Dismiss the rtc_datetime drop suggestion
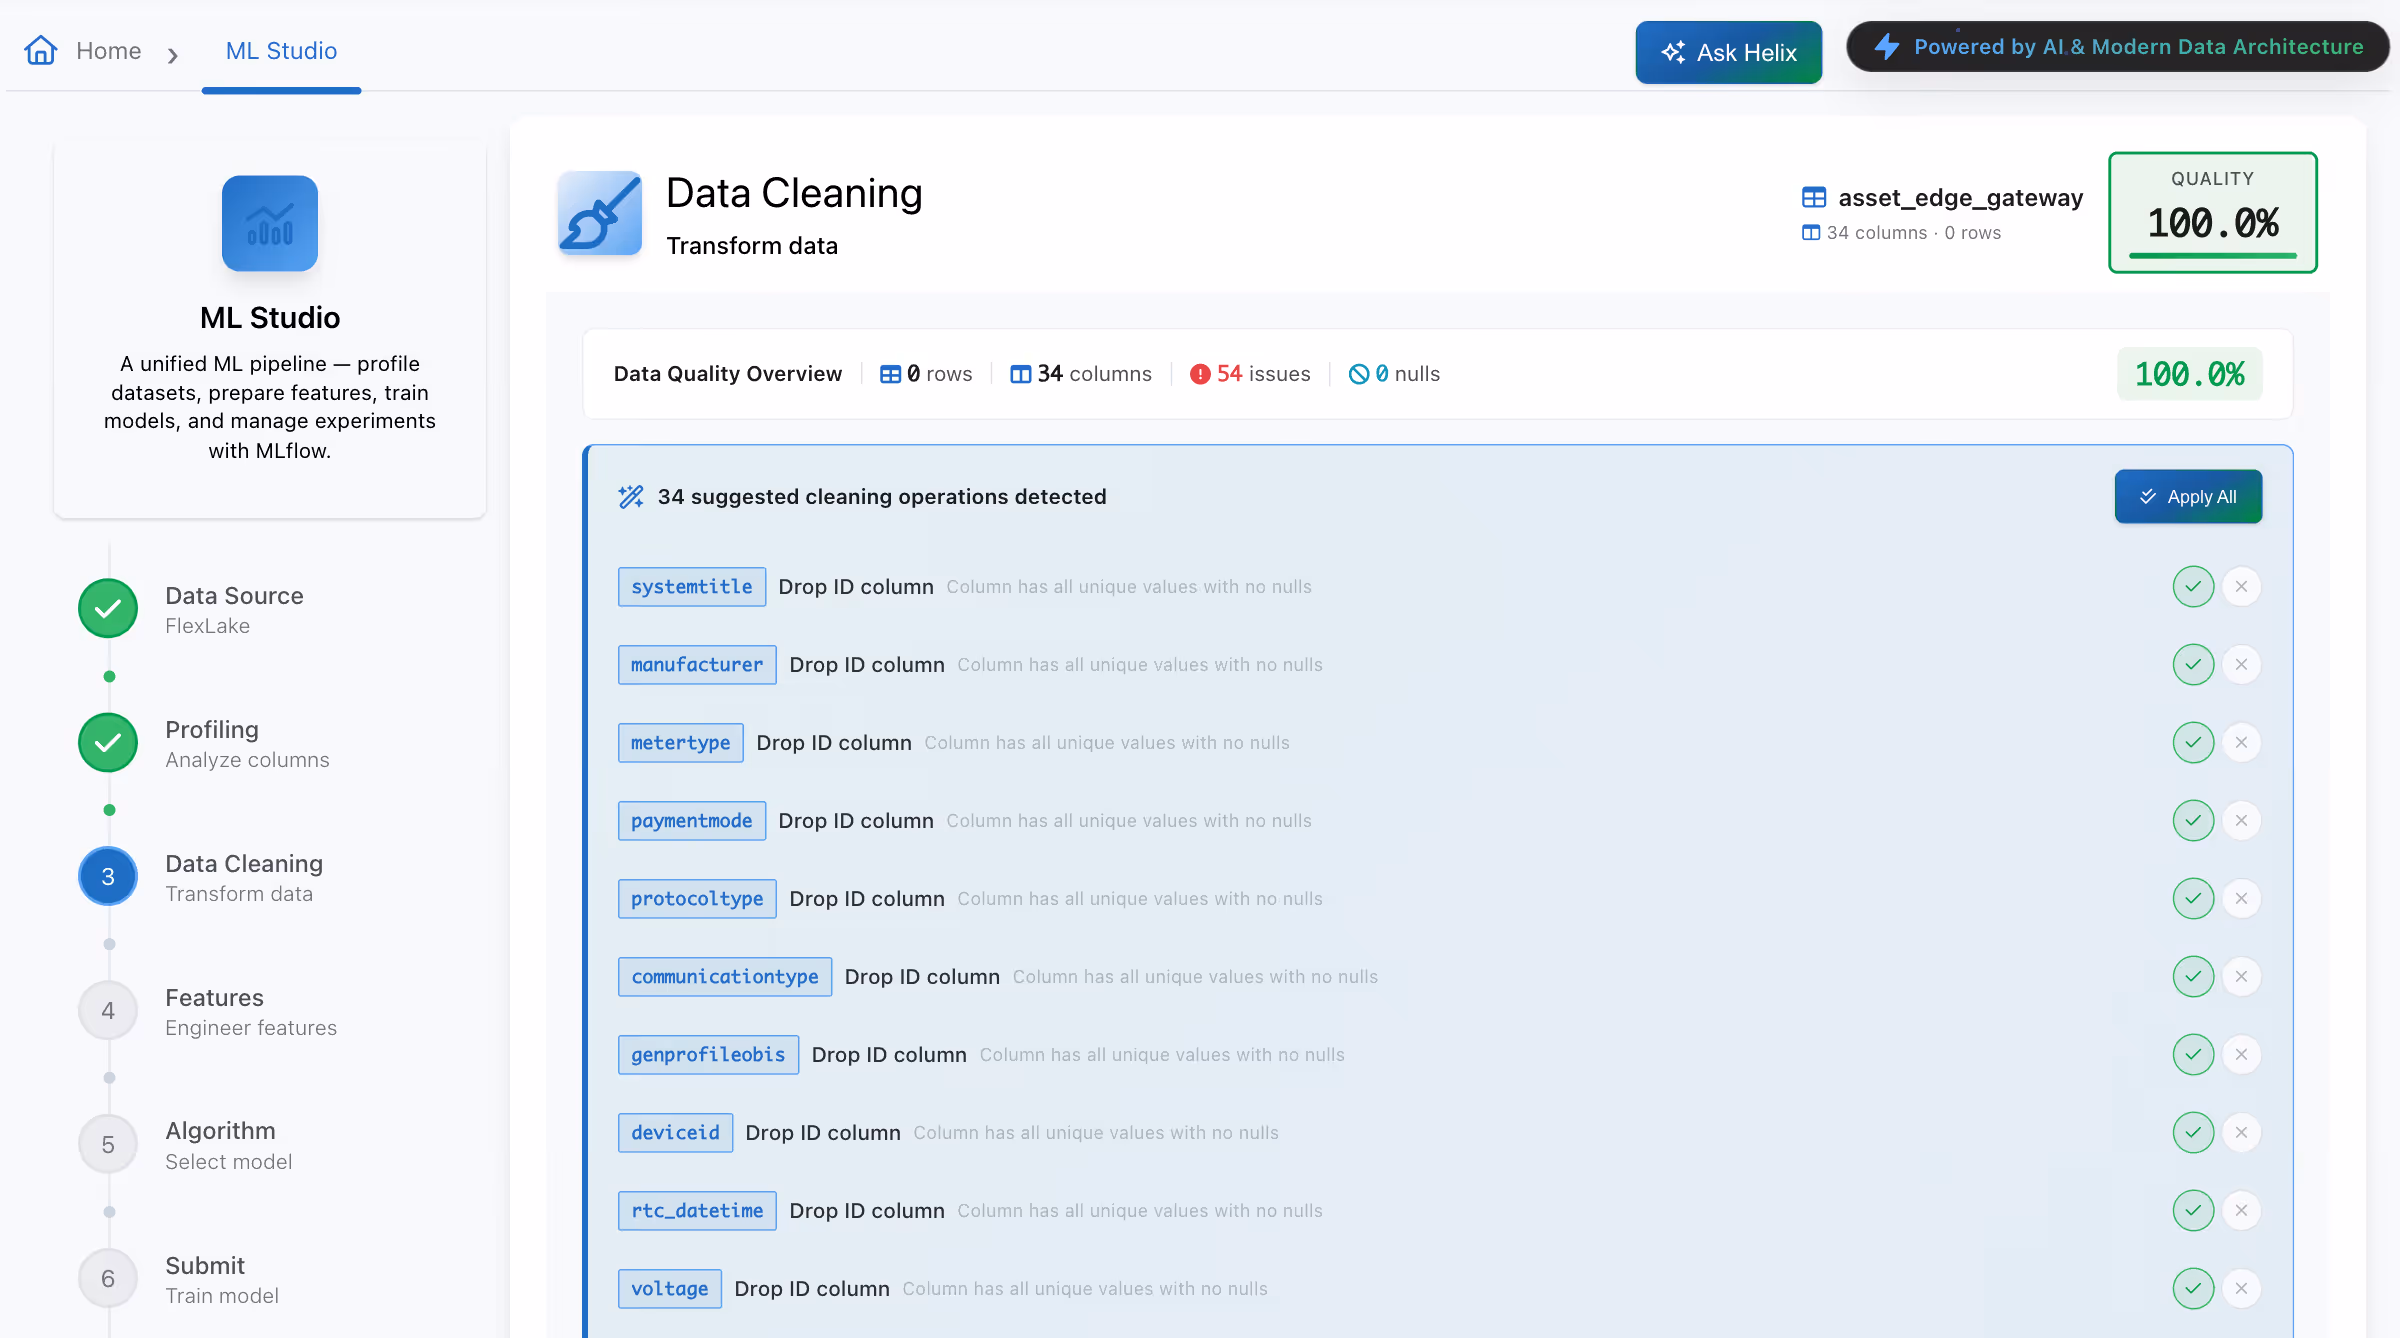Viewport: 2400px width, 1338px height. [x=2242, y=1211]
